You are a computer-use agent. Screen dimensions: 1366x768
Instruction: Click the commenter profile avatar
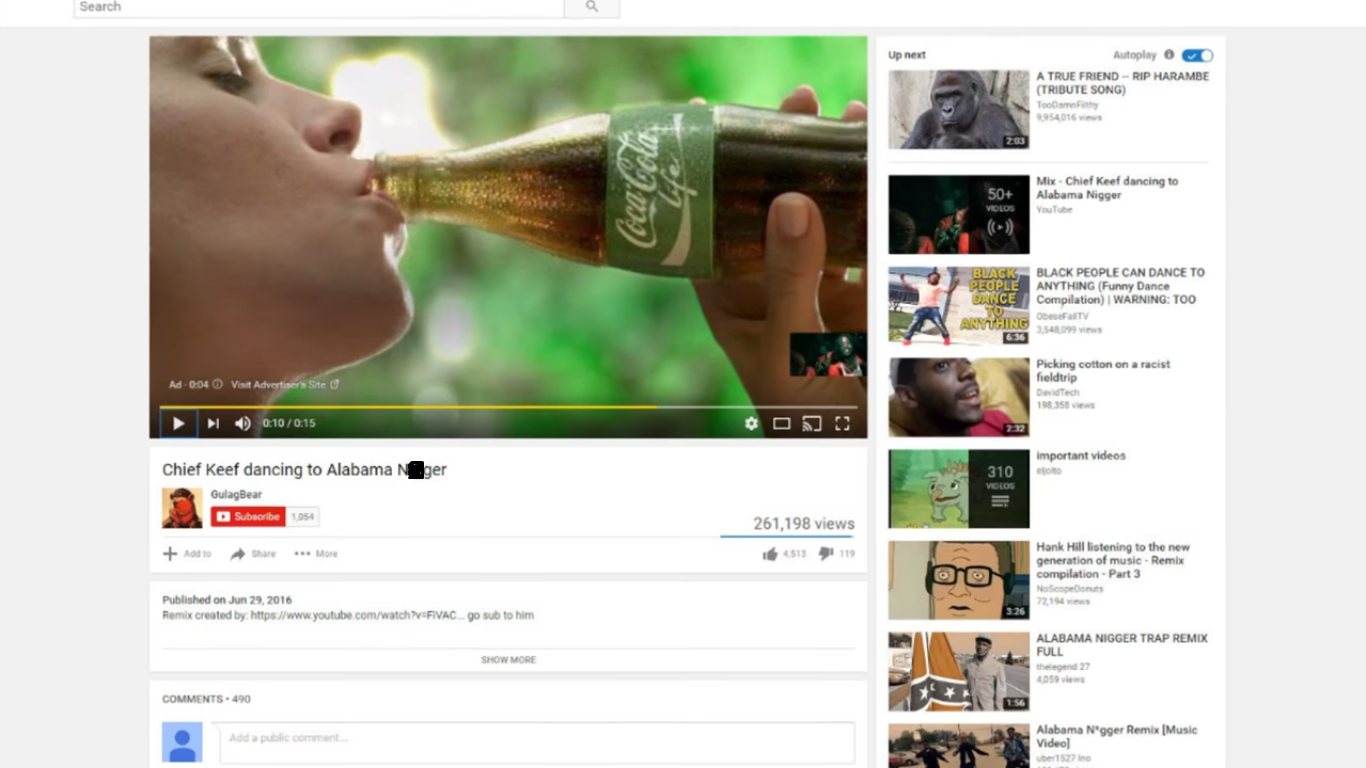tap(182, 742)
